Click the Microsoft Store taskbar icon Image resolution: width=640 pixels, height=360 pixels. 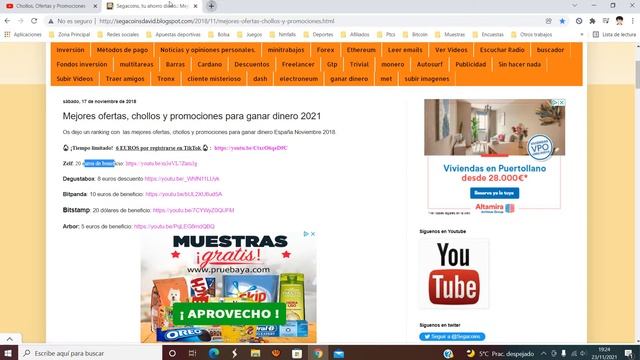[297, 353]
